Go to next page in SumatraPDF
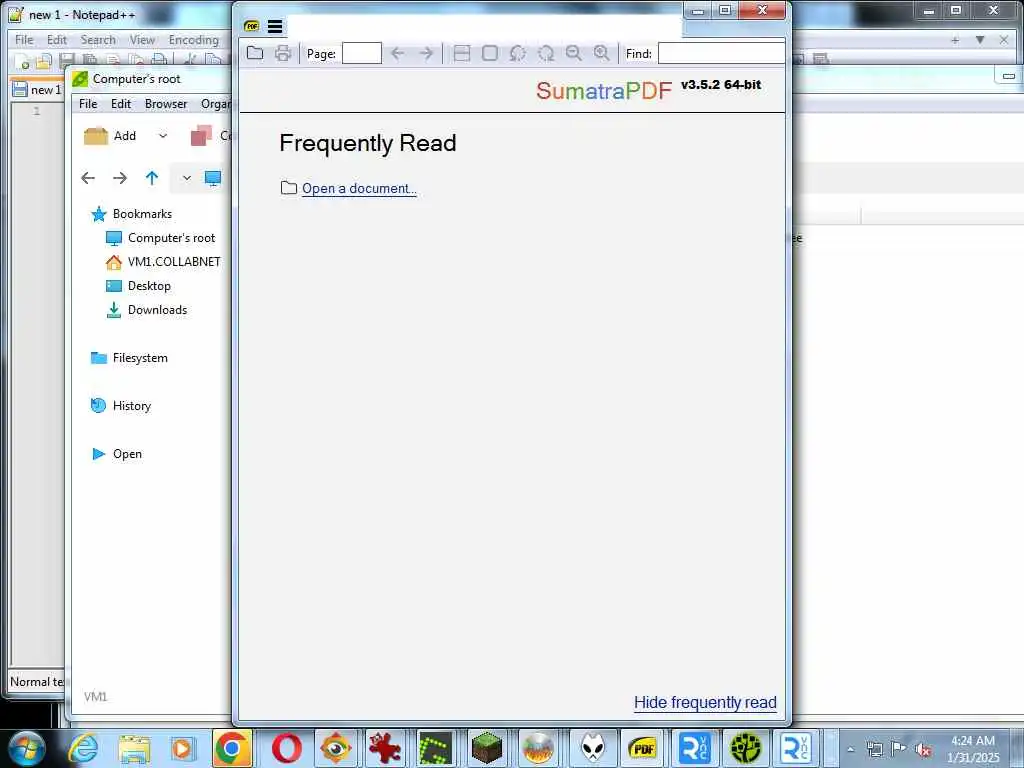Screen dimensions: 1024x768 click(x=426, y=54)
